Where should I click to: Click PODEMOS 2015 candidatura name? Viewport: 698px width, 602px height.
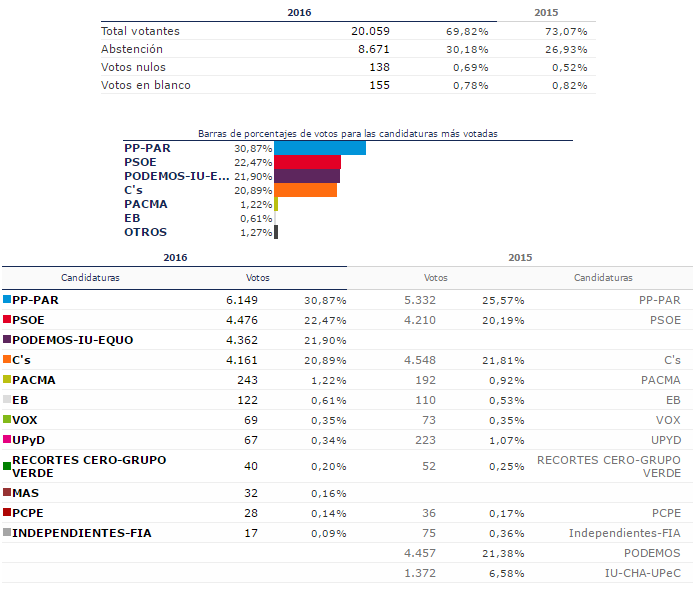pos(652,553)
